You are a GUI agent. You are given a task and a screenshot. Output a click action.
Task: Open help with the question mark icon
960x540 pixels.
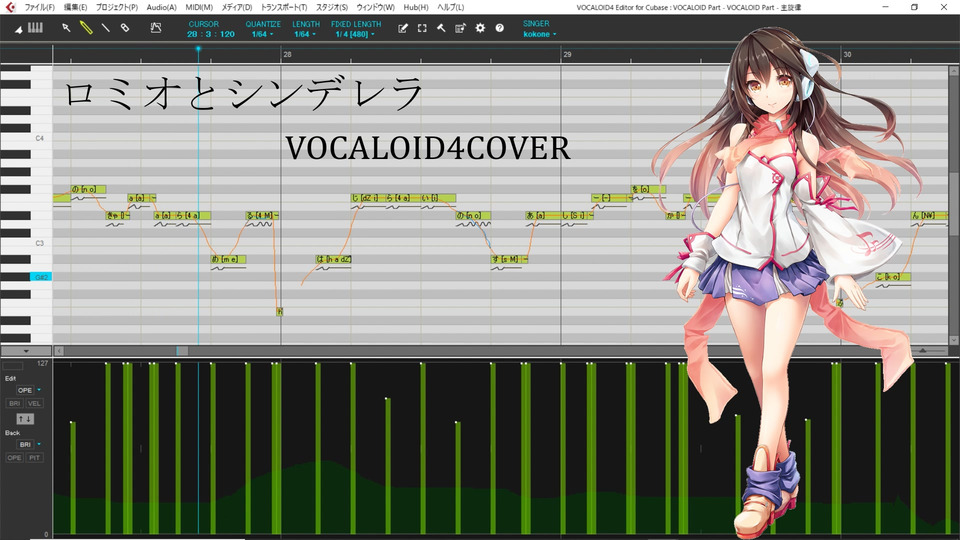point(500,28)
